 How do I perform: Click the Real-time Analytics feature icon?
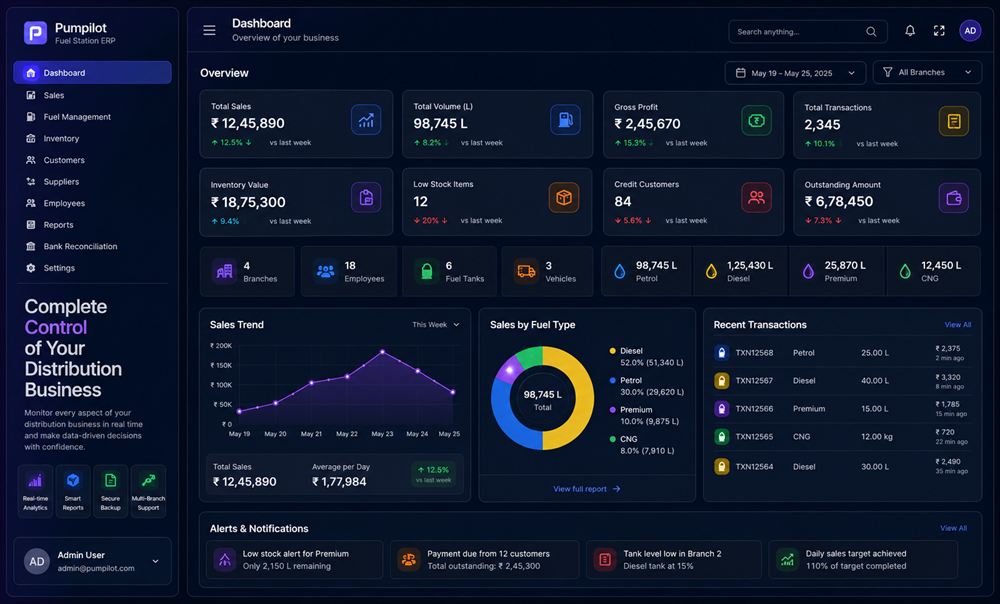[35, 481]
